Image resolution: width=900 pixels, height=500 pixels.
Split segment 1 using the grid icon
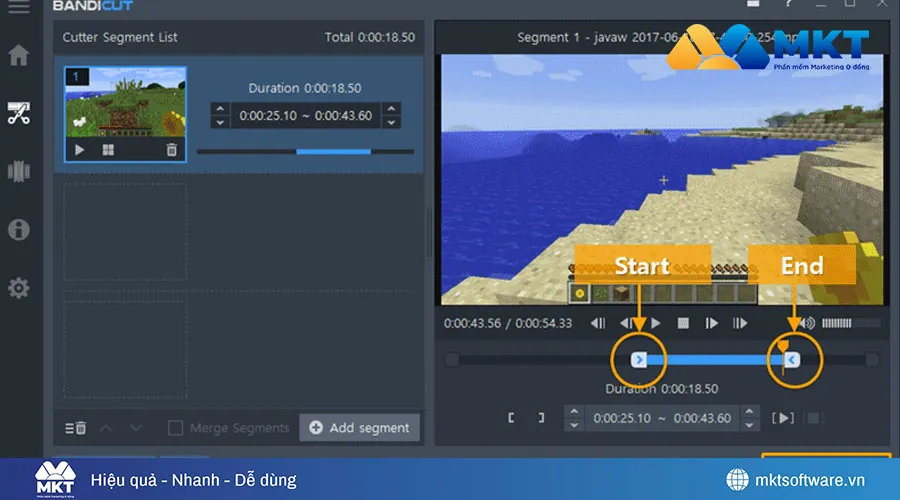coord(108,150)
